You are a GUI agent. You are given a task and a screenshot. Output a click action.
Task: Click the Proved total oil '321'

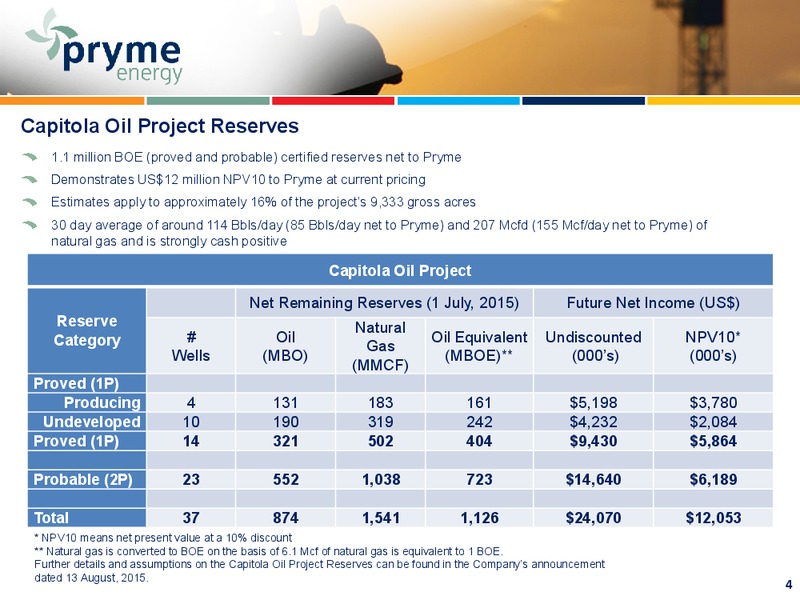pos(285,441)
